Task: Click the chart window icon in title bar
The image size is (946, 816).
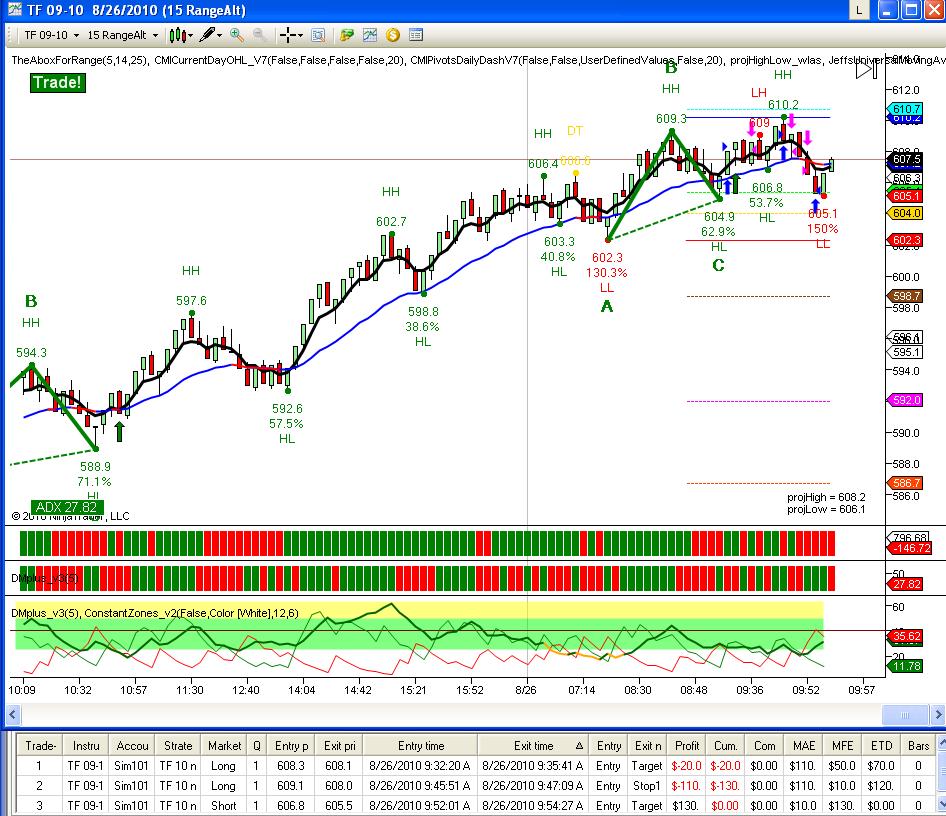Action: pos(13,10)
